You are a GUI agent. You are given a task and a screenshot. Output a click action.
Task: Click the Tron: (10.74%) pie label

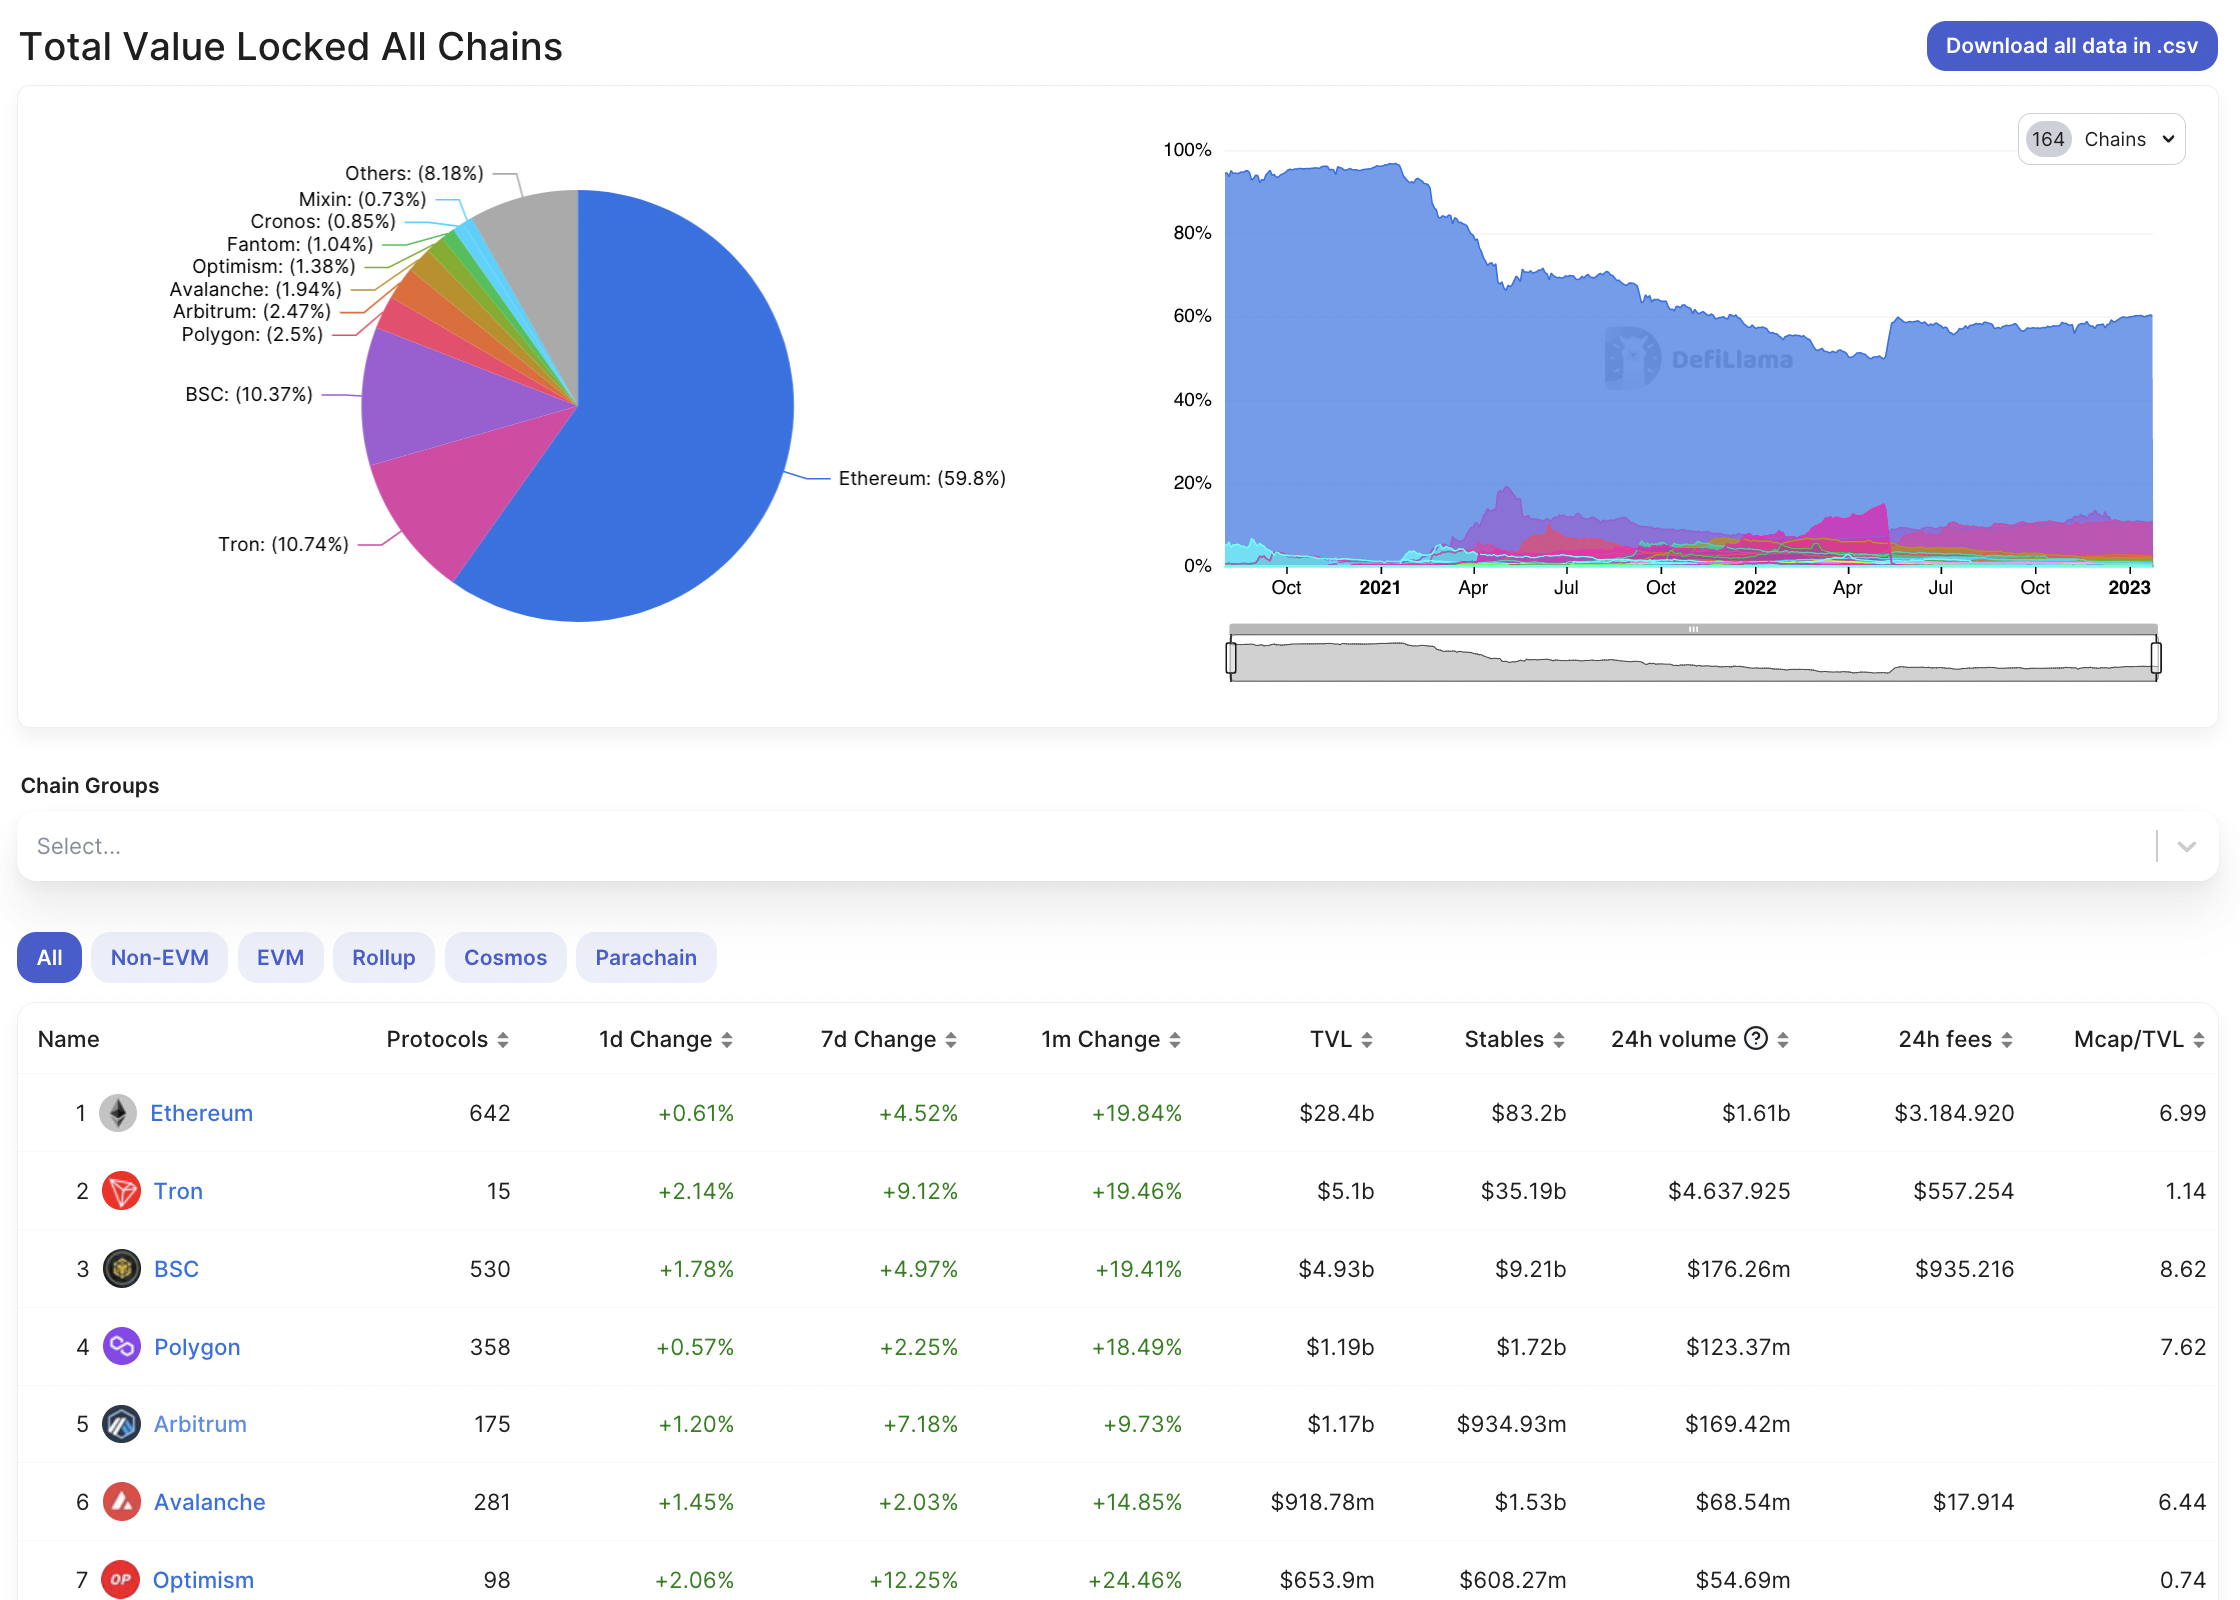[284, 544]
